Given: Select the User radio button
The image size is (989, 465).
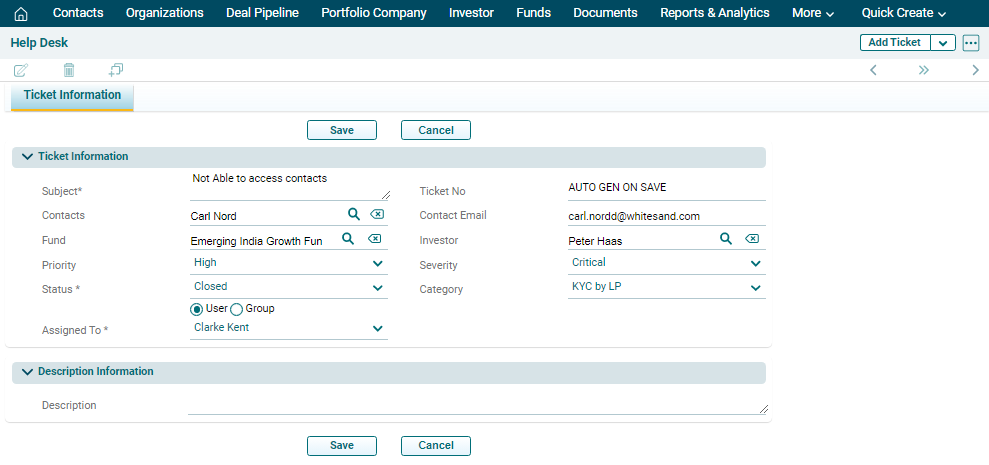Looking at the screenshot, I should point(197,309).
